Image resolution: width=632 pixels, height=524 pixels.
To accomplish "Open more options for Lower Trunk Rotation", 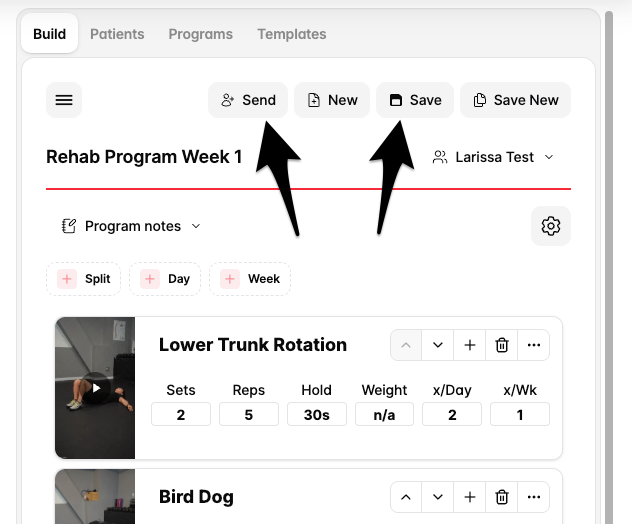I will click(534, 345).
